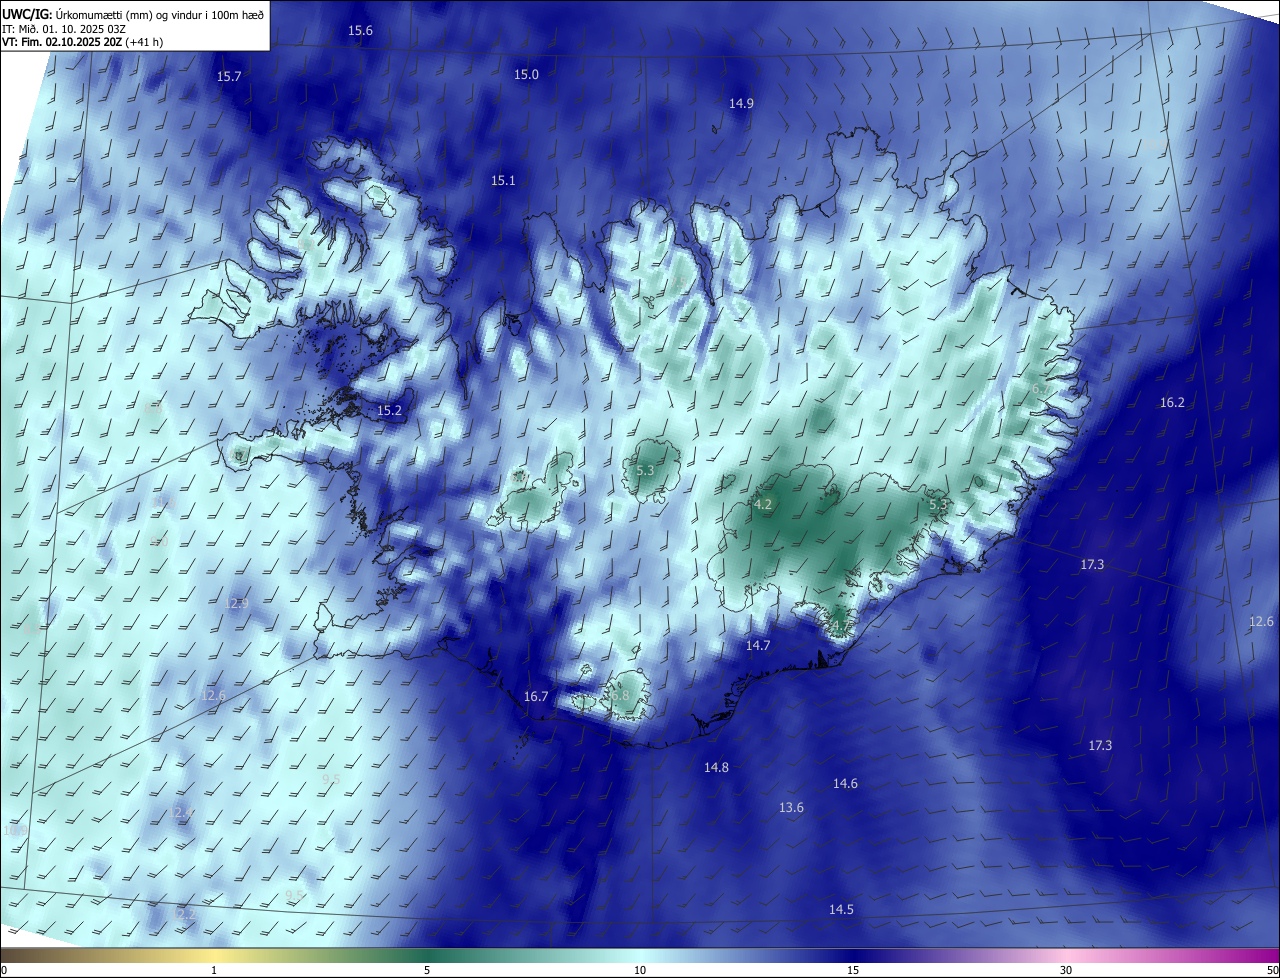
Task: Click the 12.2 value label
Action: pos(184,914)
